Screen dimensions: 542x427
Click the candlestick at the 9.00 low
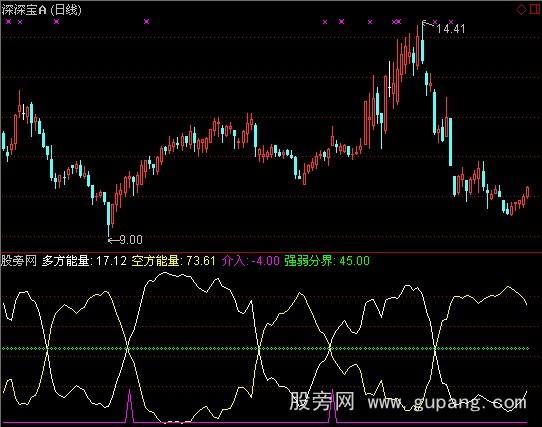click(109, 218)
